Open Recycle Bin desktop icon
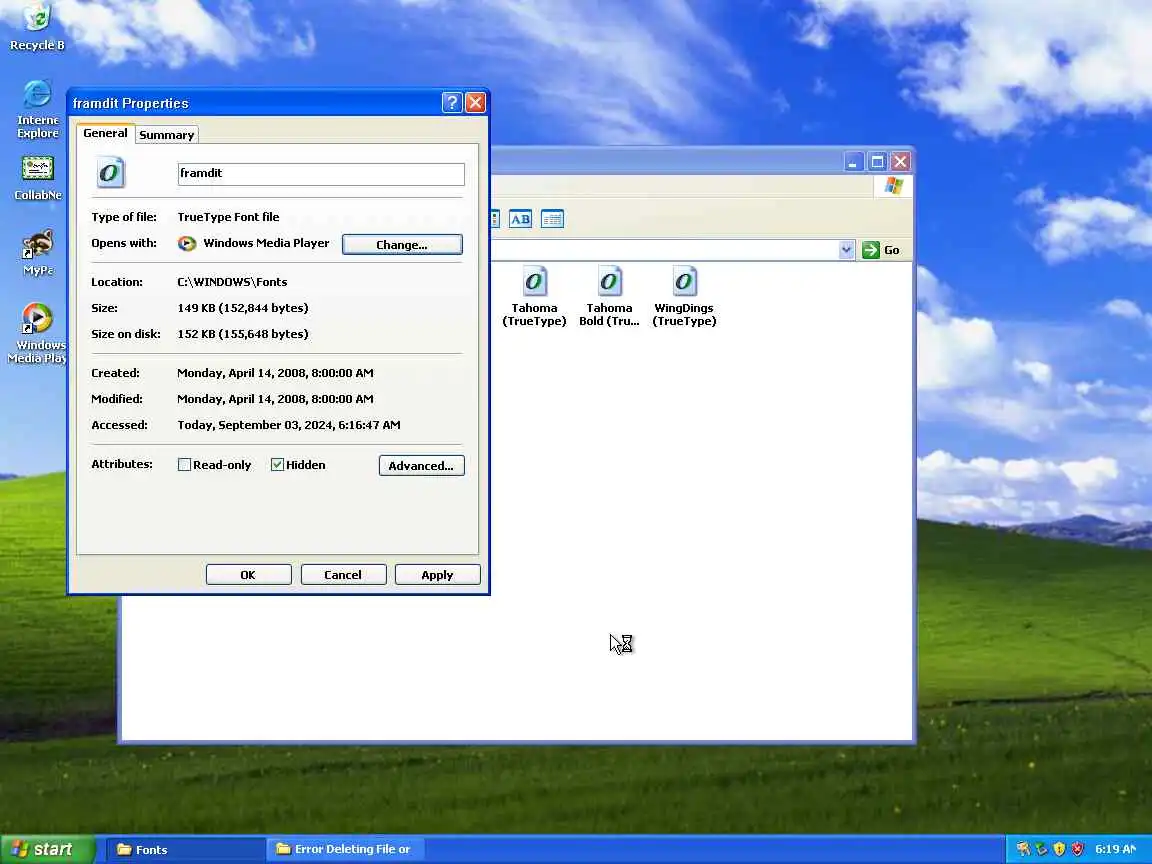The image size is (1152, 864). point(37,16)
